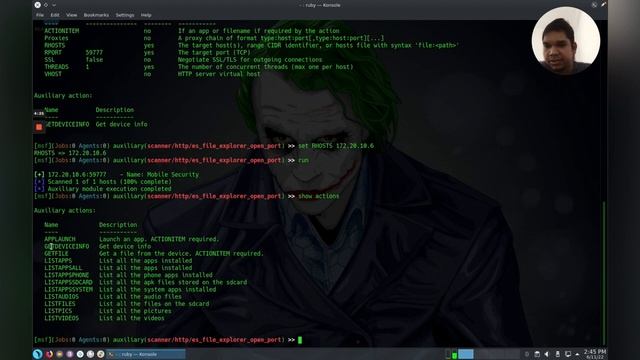The height and width of the screenshot is (360, 640).
Task: Click 'Auxiliary module execution completed' line
Action: [x=109, y=189]
